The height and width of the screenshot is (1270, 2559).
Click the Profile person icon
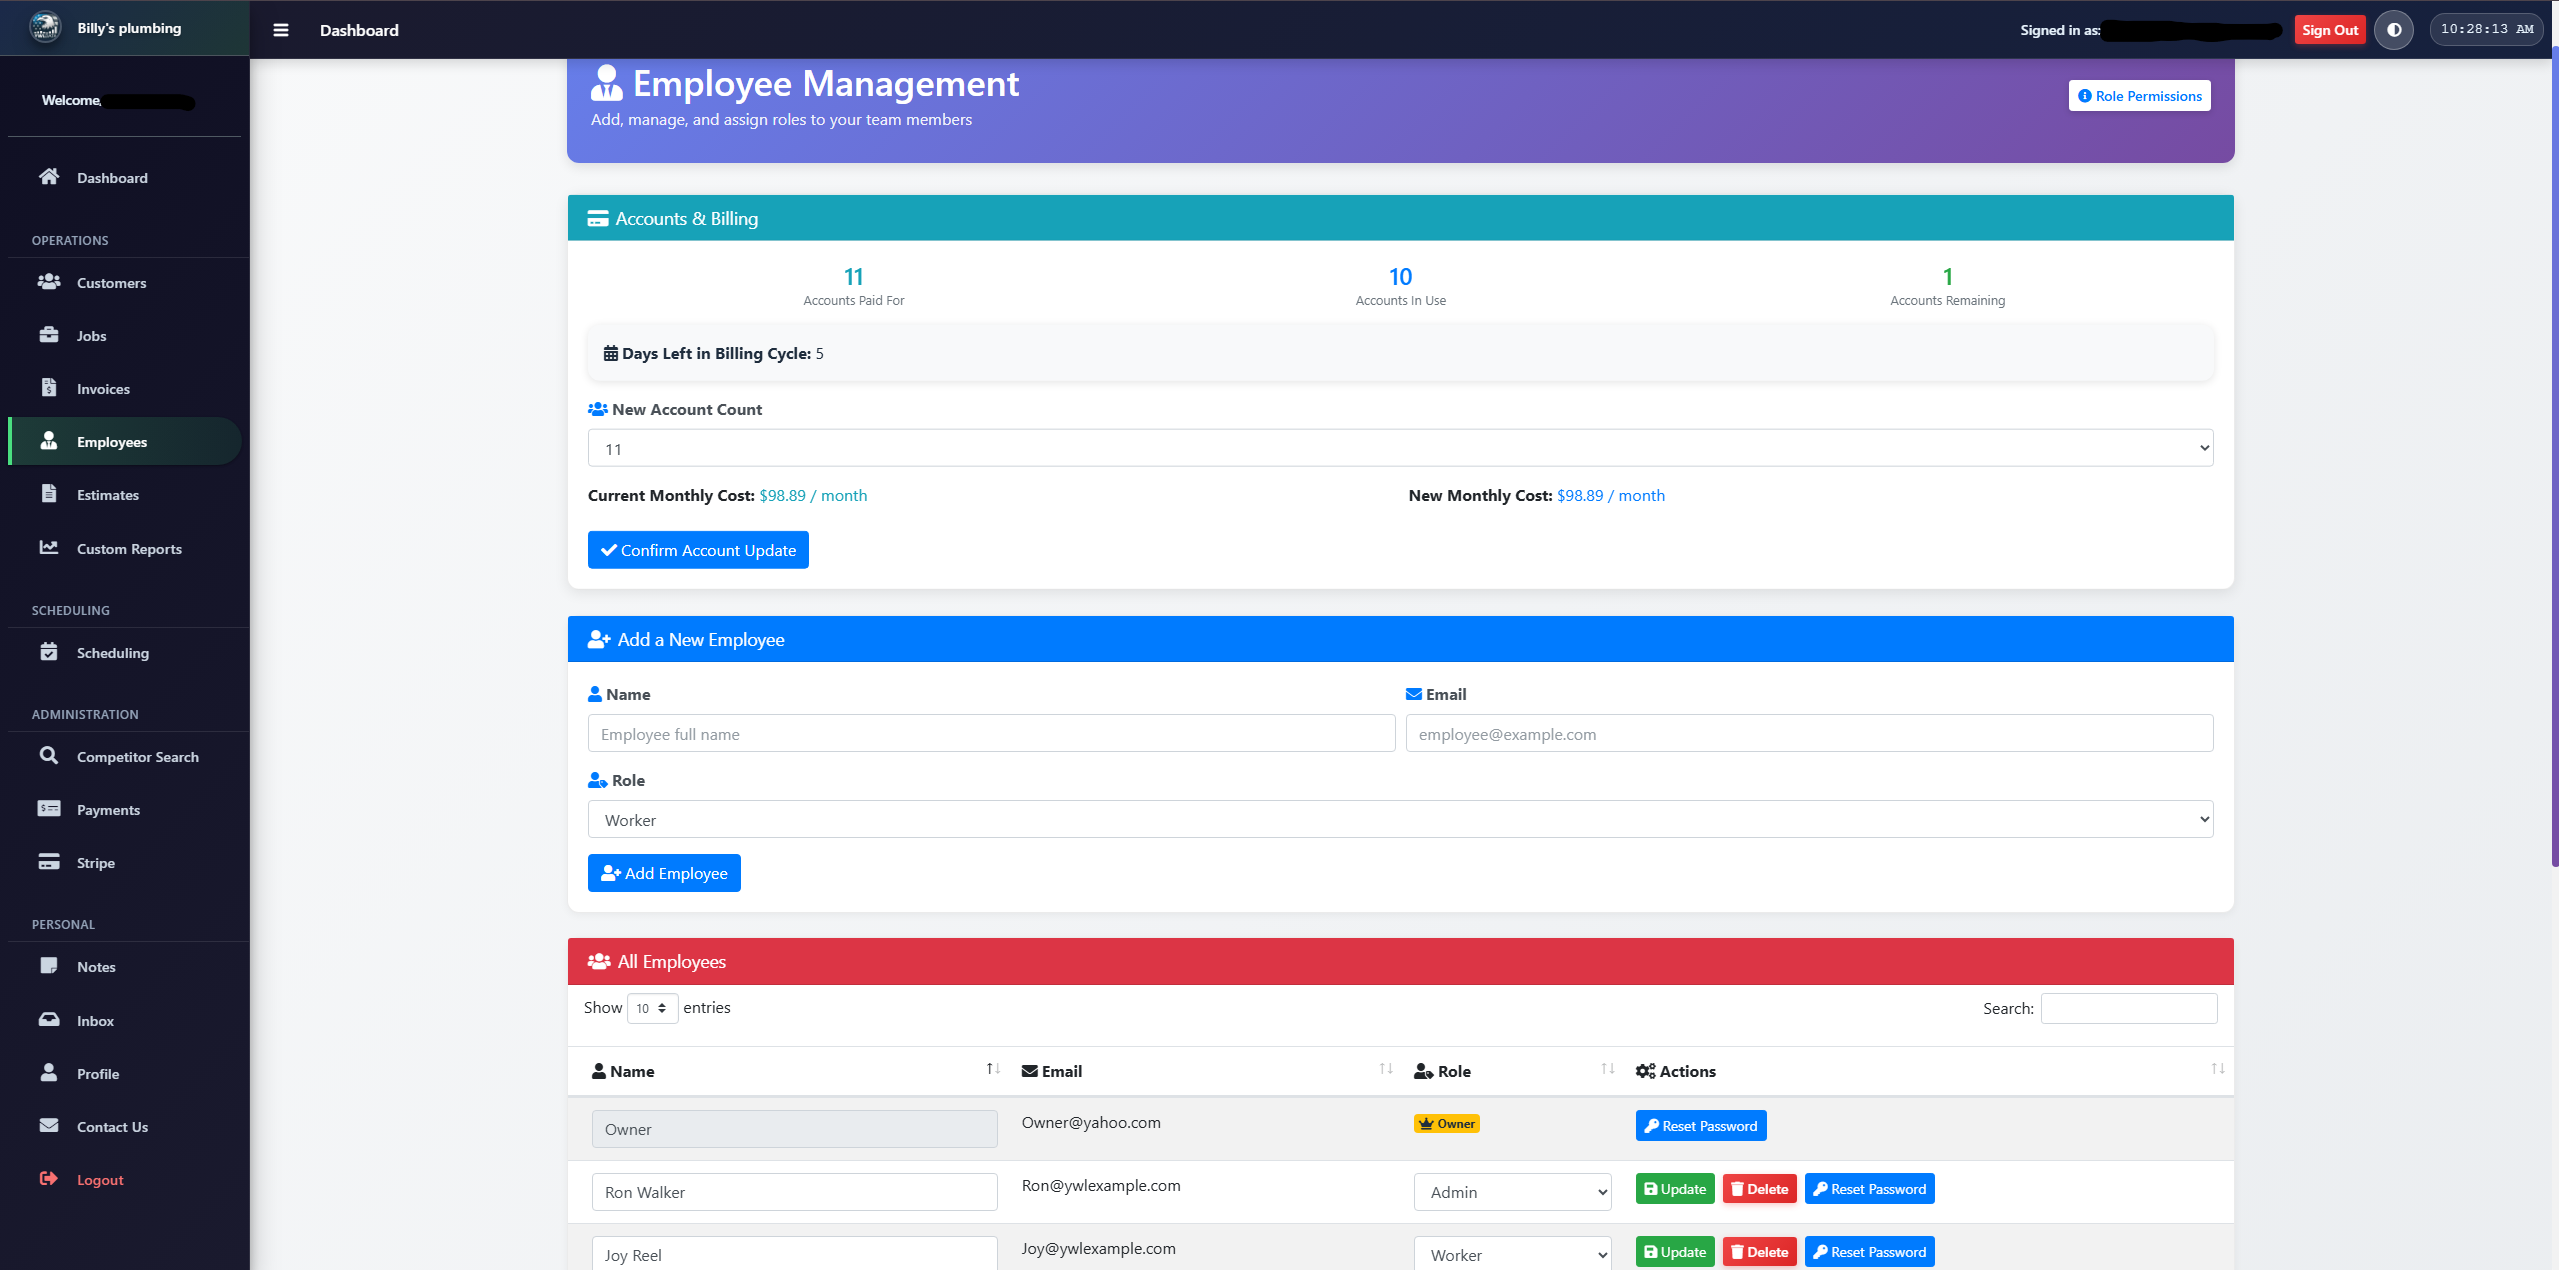tap(48, 1072)
